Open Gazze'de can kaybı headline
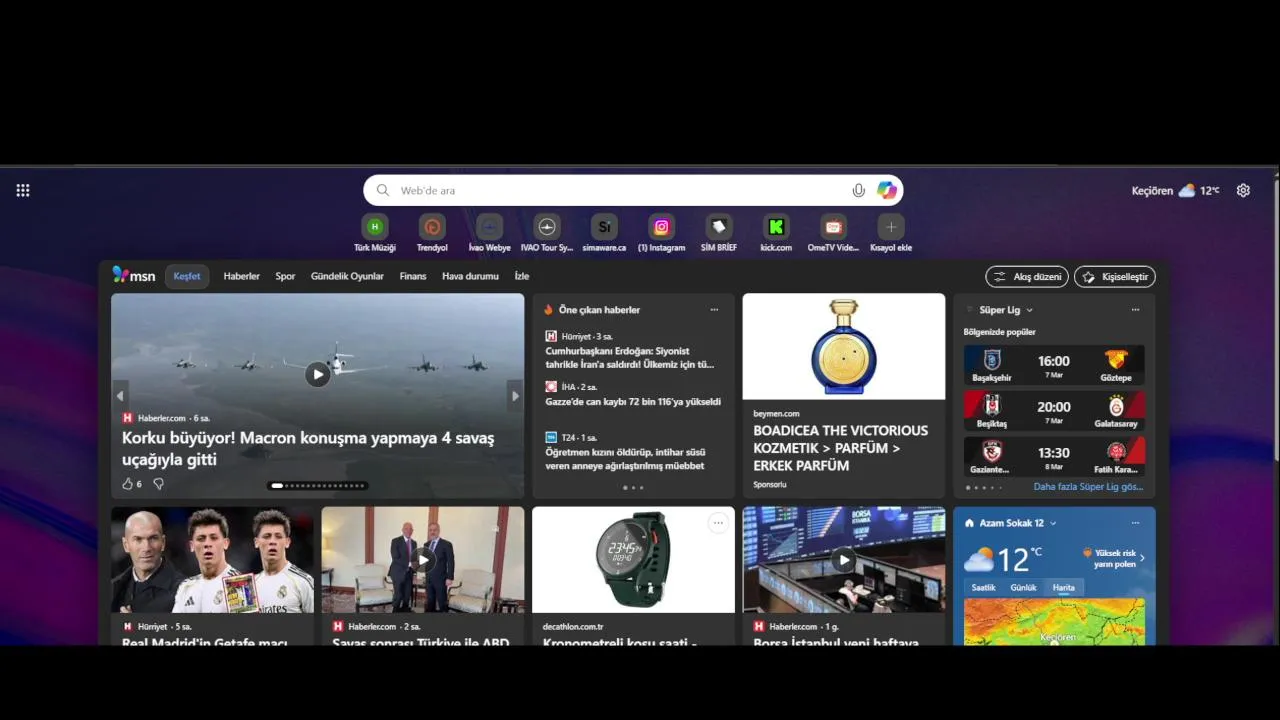1280x720 pixels. click(633, 401)
